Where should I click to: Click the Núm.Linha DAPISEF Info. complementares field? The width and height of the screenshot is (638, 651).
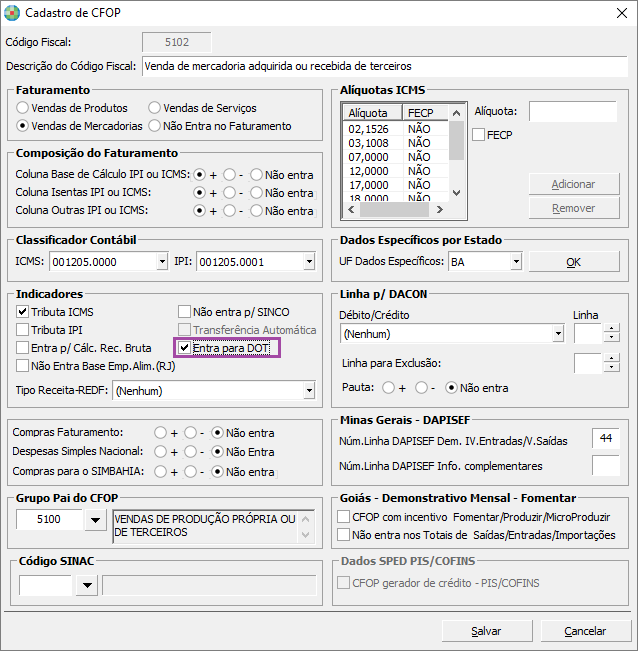tap(606, 465)
